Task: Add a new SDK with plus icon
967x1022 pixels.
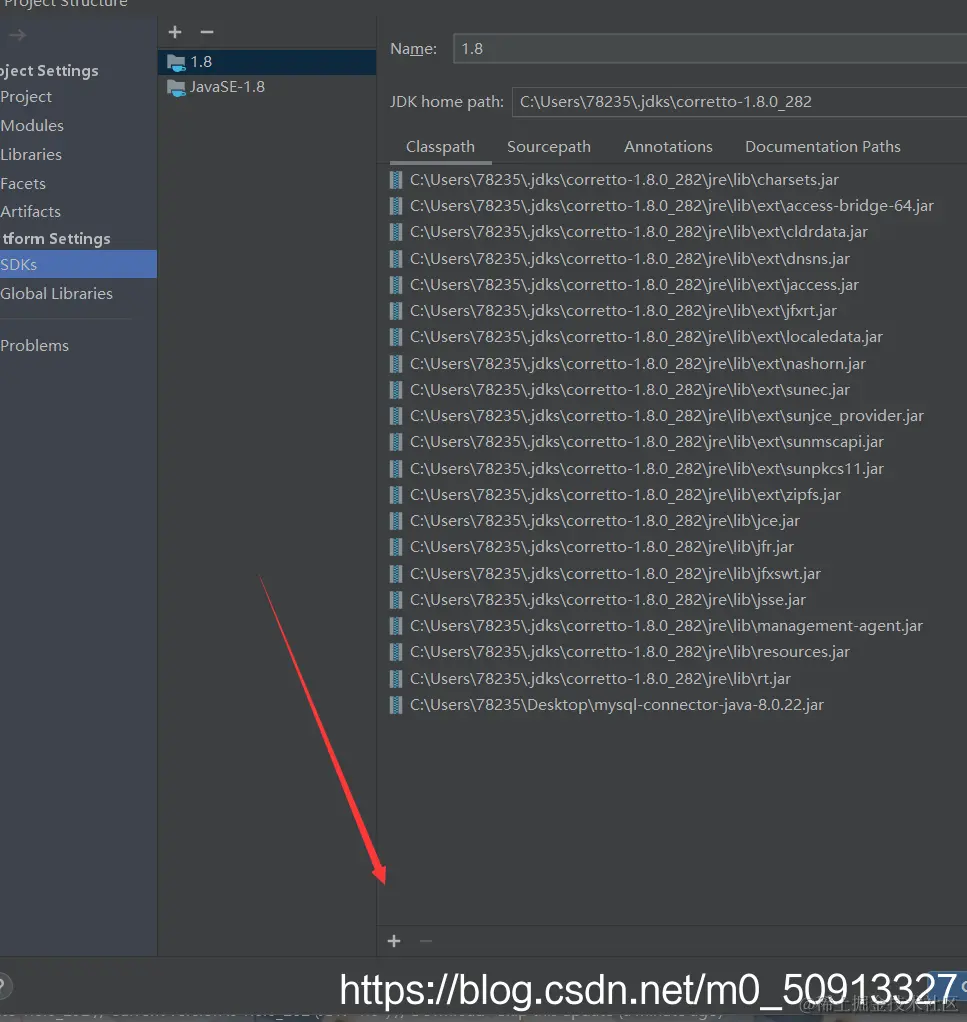Action: (175, 32)
